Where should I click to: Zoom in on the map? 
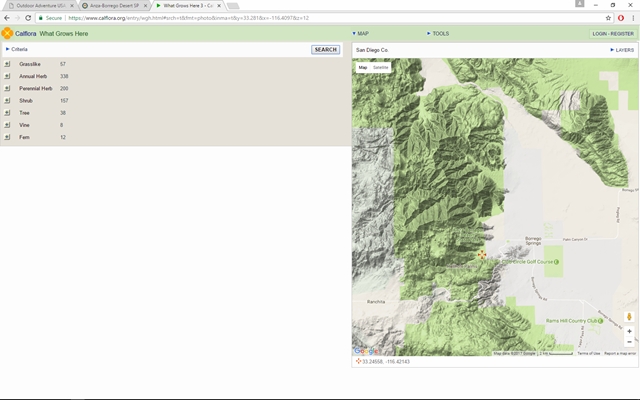point(629,331)
